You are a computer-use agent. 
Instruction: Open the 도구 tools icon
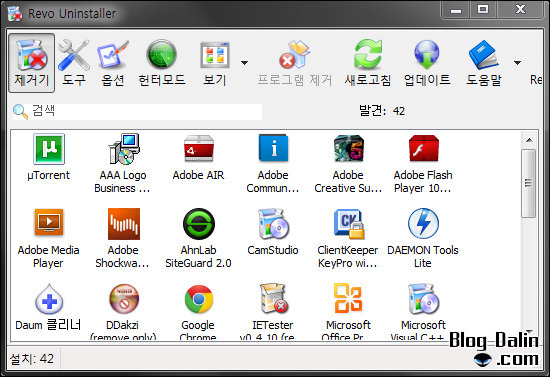pos(74,55)
